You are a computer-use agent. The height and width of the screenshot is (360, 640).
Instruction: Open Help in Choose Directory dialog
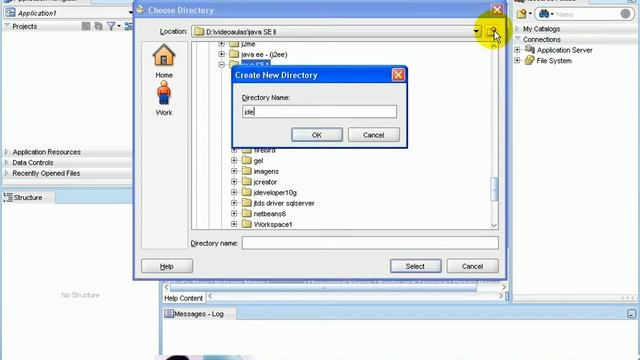pos(167,266)
